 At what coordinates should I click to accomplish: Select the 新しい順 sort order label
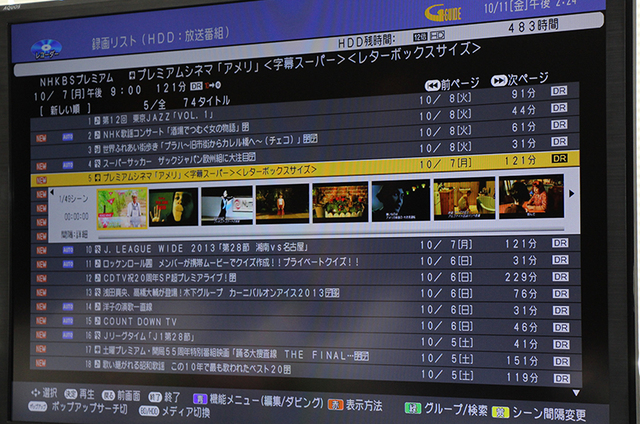point(65,109)
